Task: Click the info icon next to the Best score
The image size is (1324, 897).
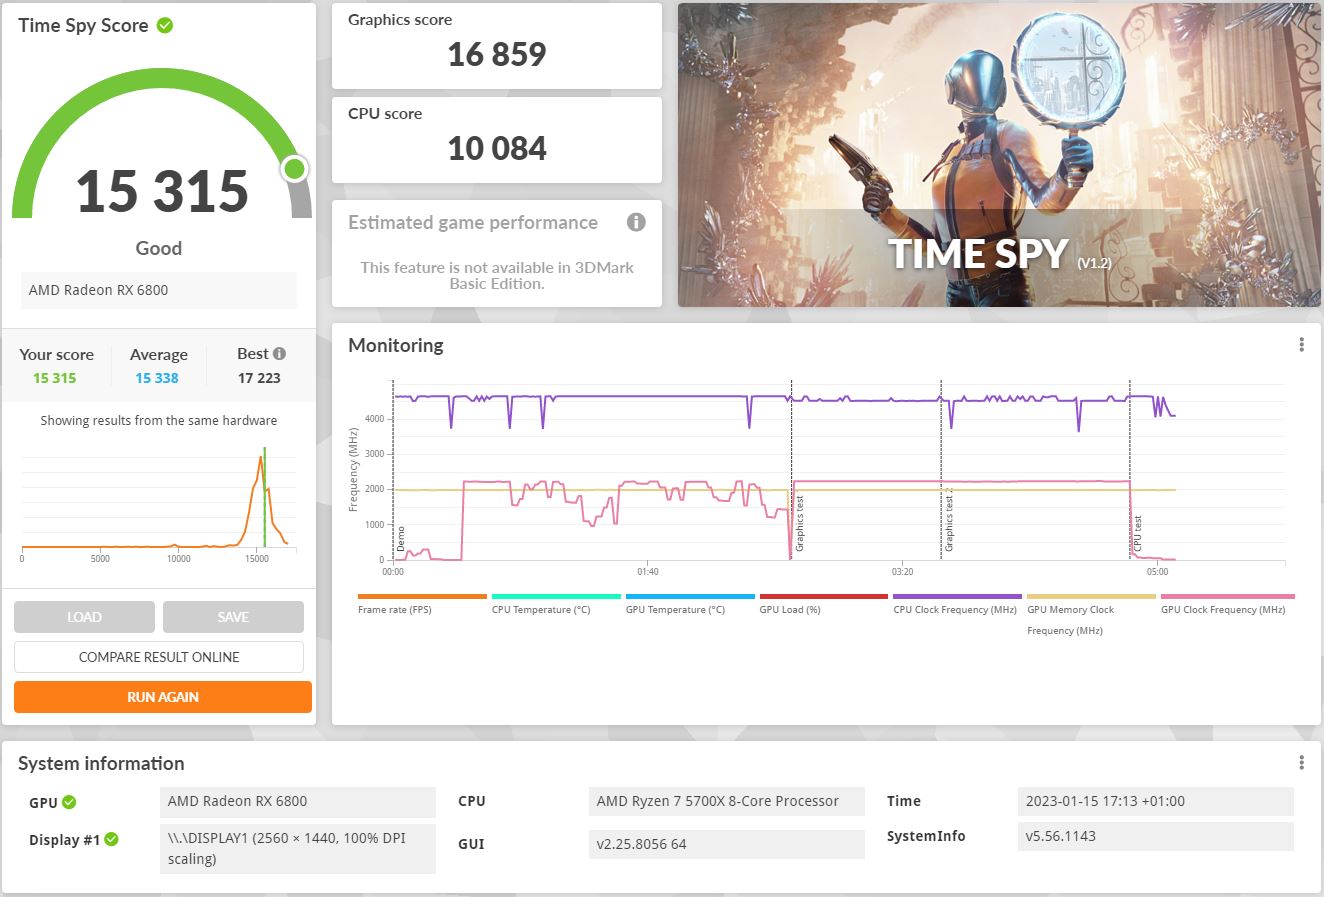Action: point(283,353)
